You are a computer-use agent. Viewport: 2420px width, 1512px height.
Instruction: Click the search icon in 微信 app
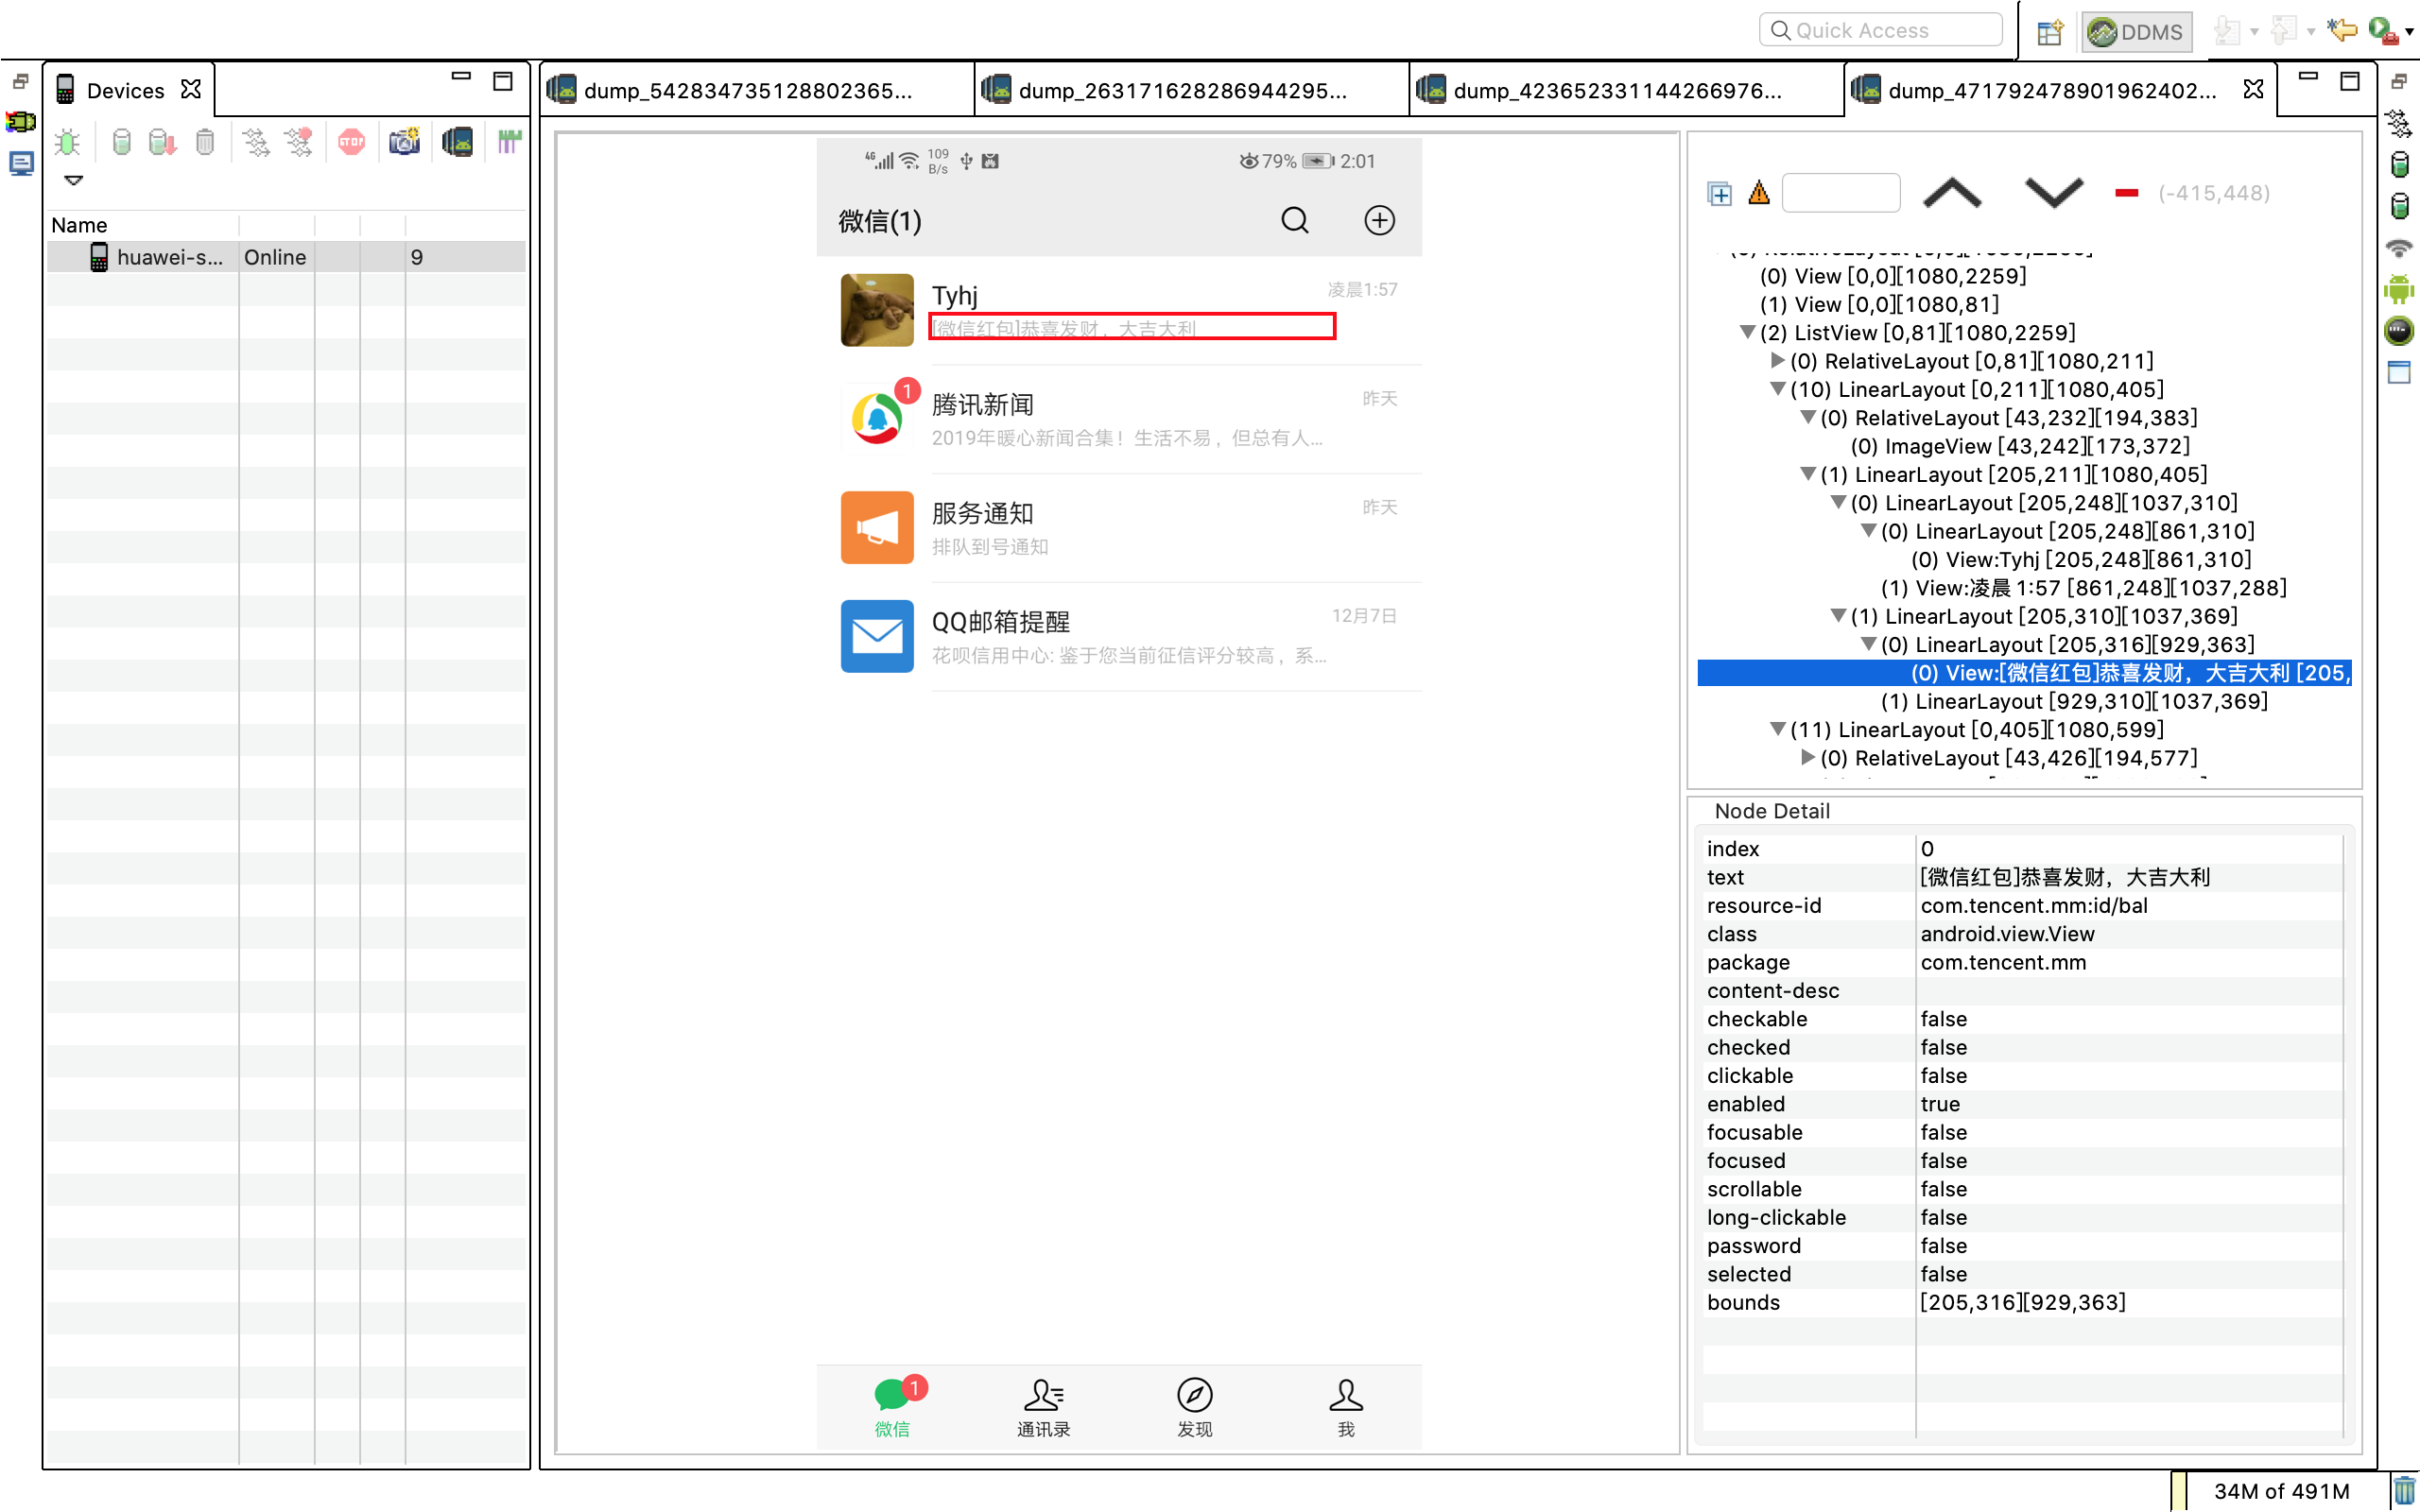[1294, 219]
